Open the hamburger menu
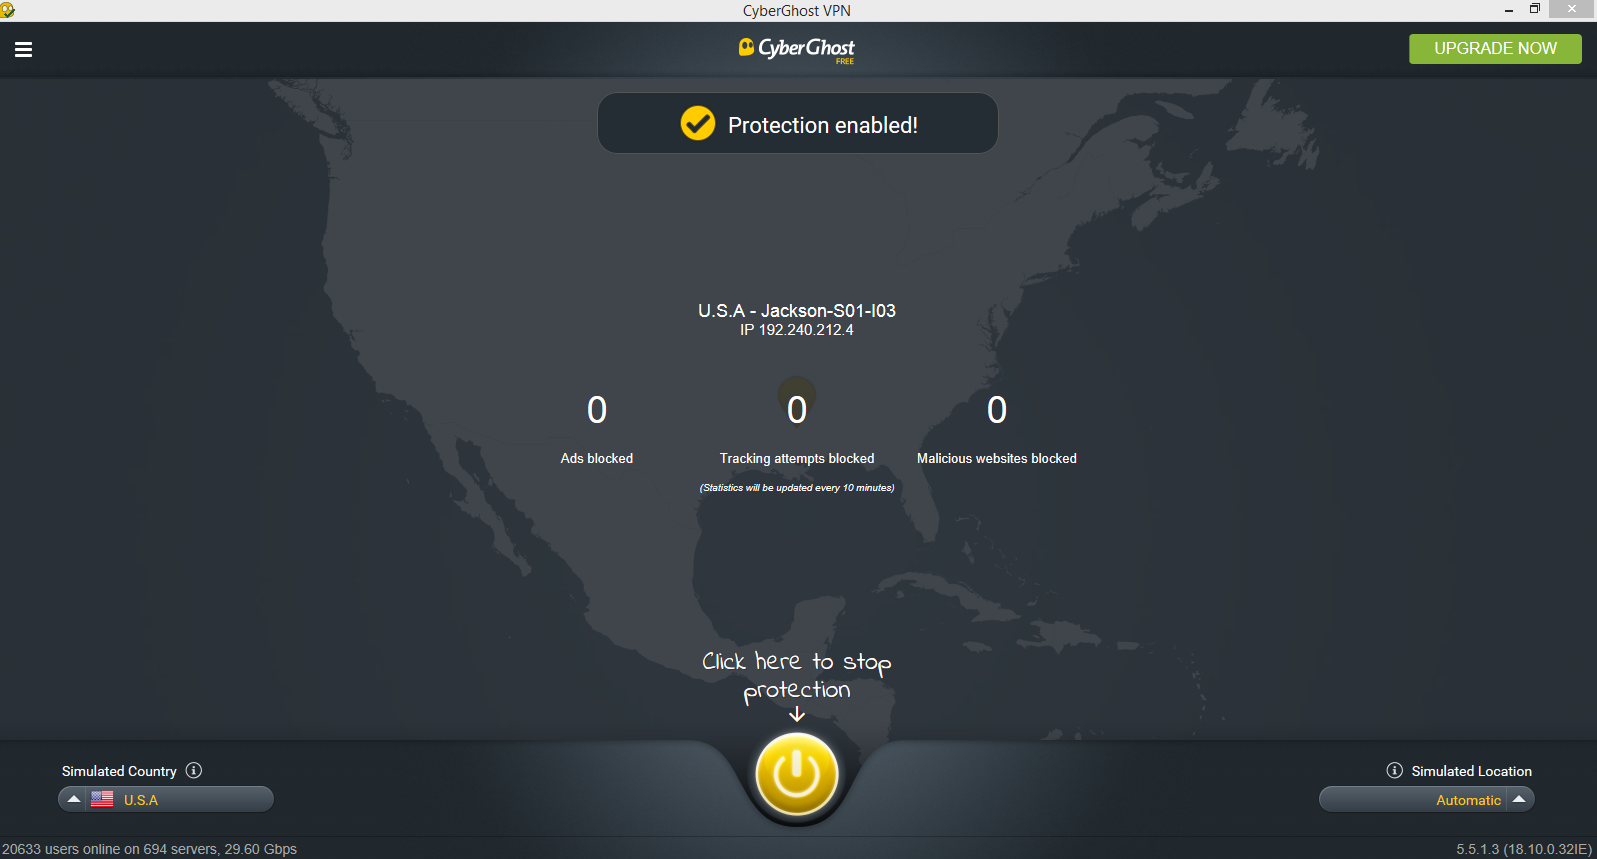Screen dimensions: 1597x859 click(x=24, y=49)
